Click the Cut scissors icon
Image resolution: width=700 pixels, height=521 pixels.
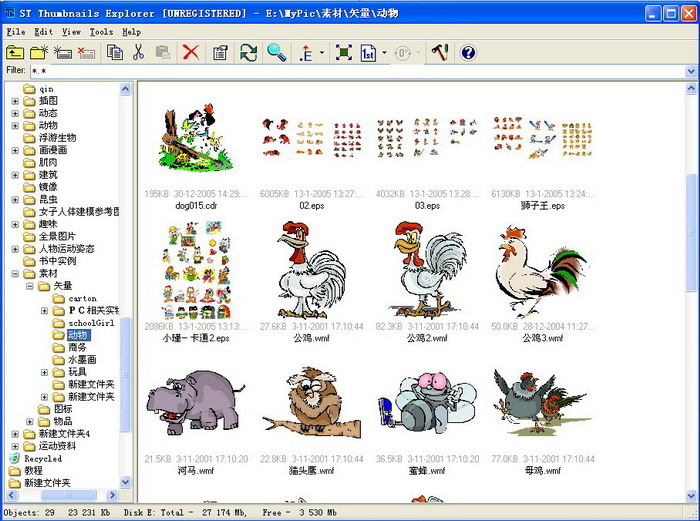[138, 53]
